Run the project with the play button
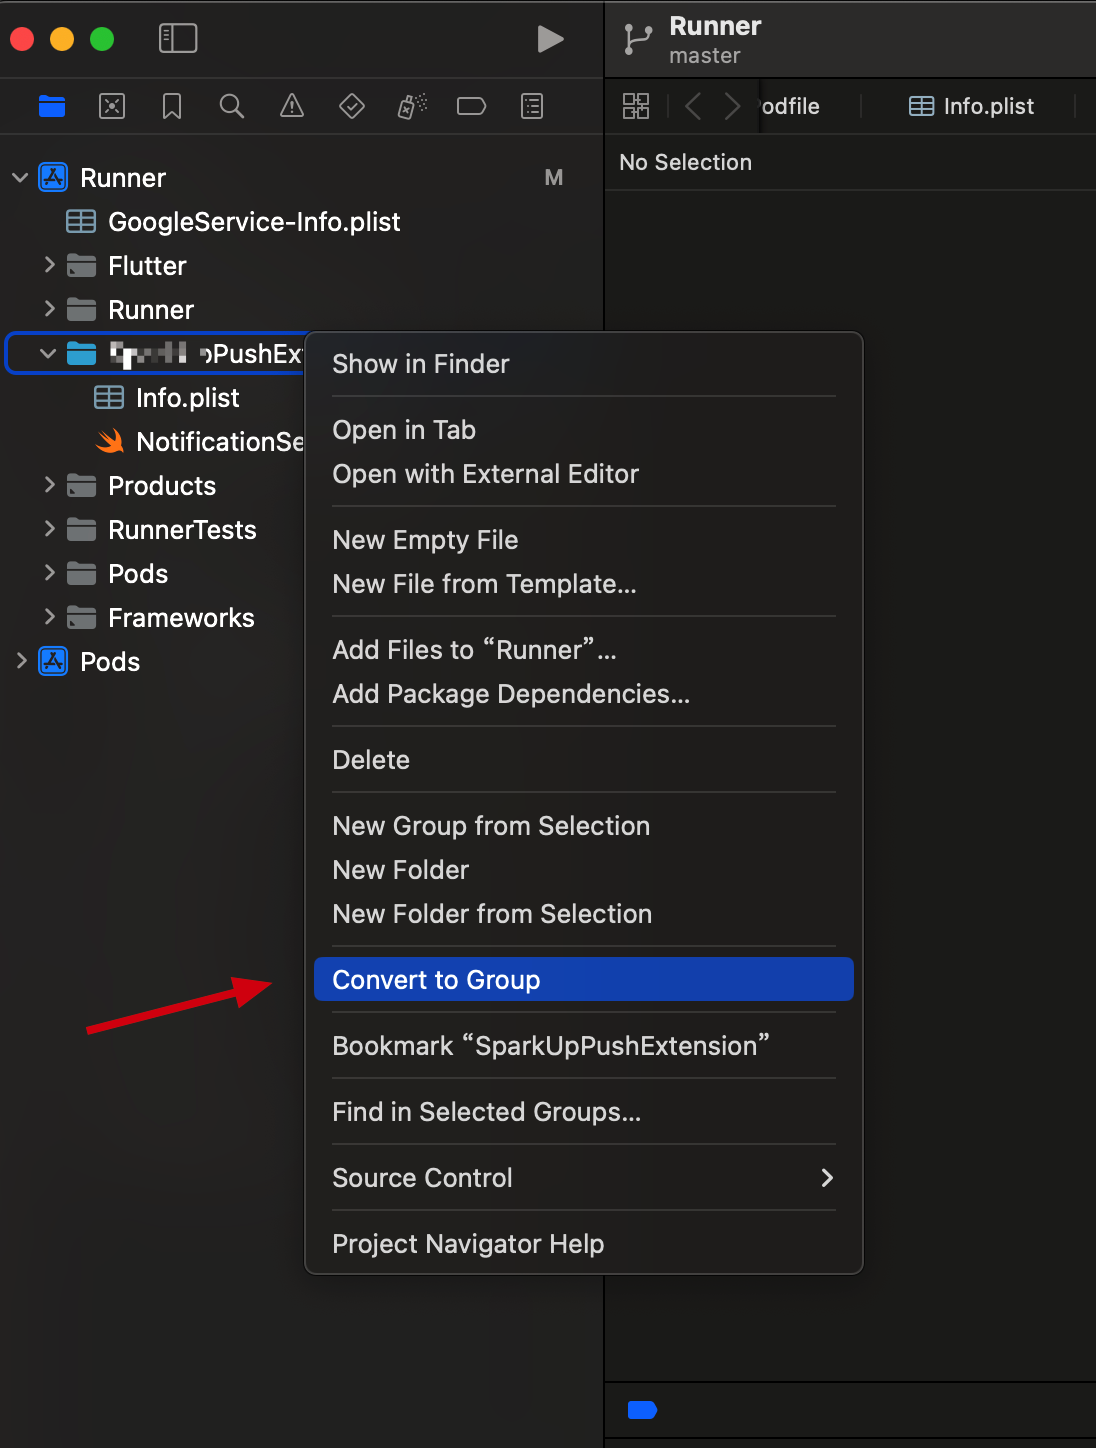Viewport: 1096px width, 1448px height. [550, 39]
